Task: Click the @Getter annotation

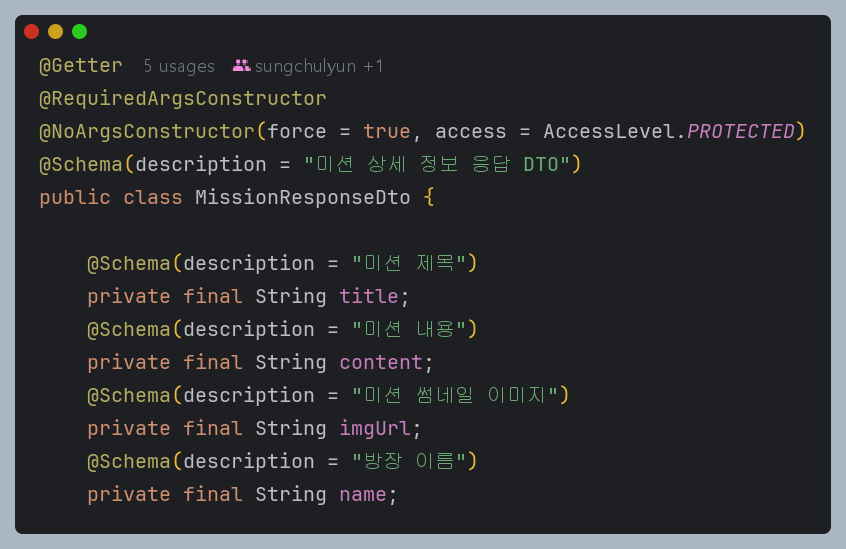Action: tap(81, 66)
